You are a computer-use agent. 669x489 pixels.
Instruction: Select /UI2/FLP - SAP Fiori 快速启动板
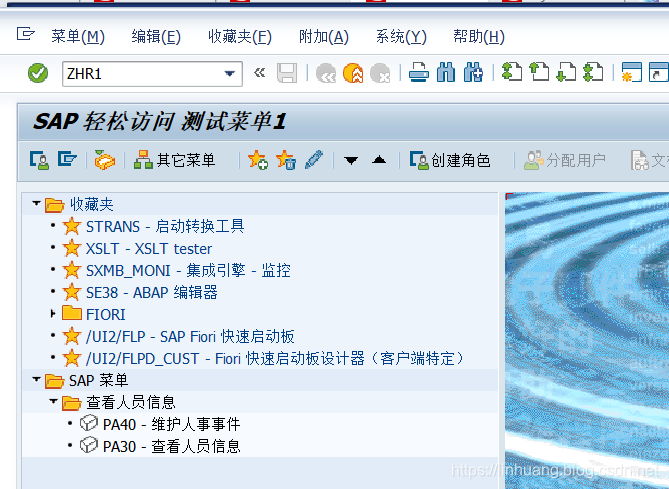(x=190, y=337)
